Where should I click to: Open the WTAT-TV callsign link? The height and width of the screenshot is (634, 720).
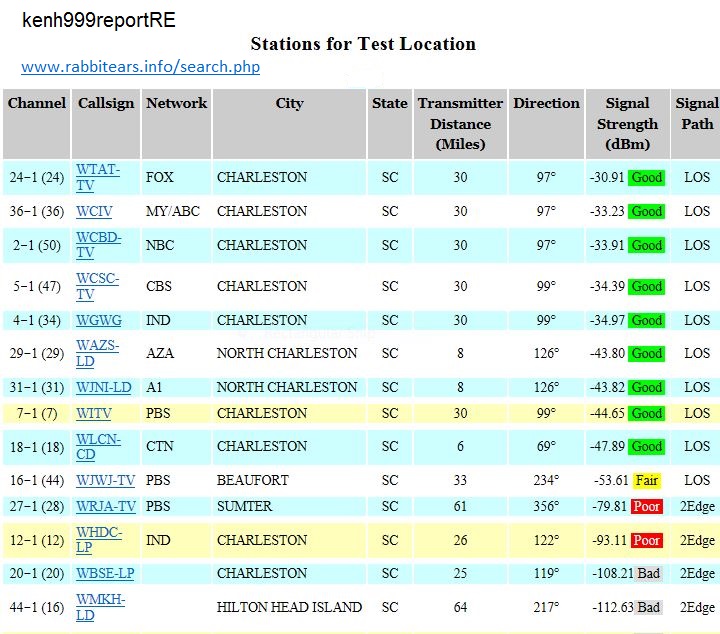click(98, 177)
